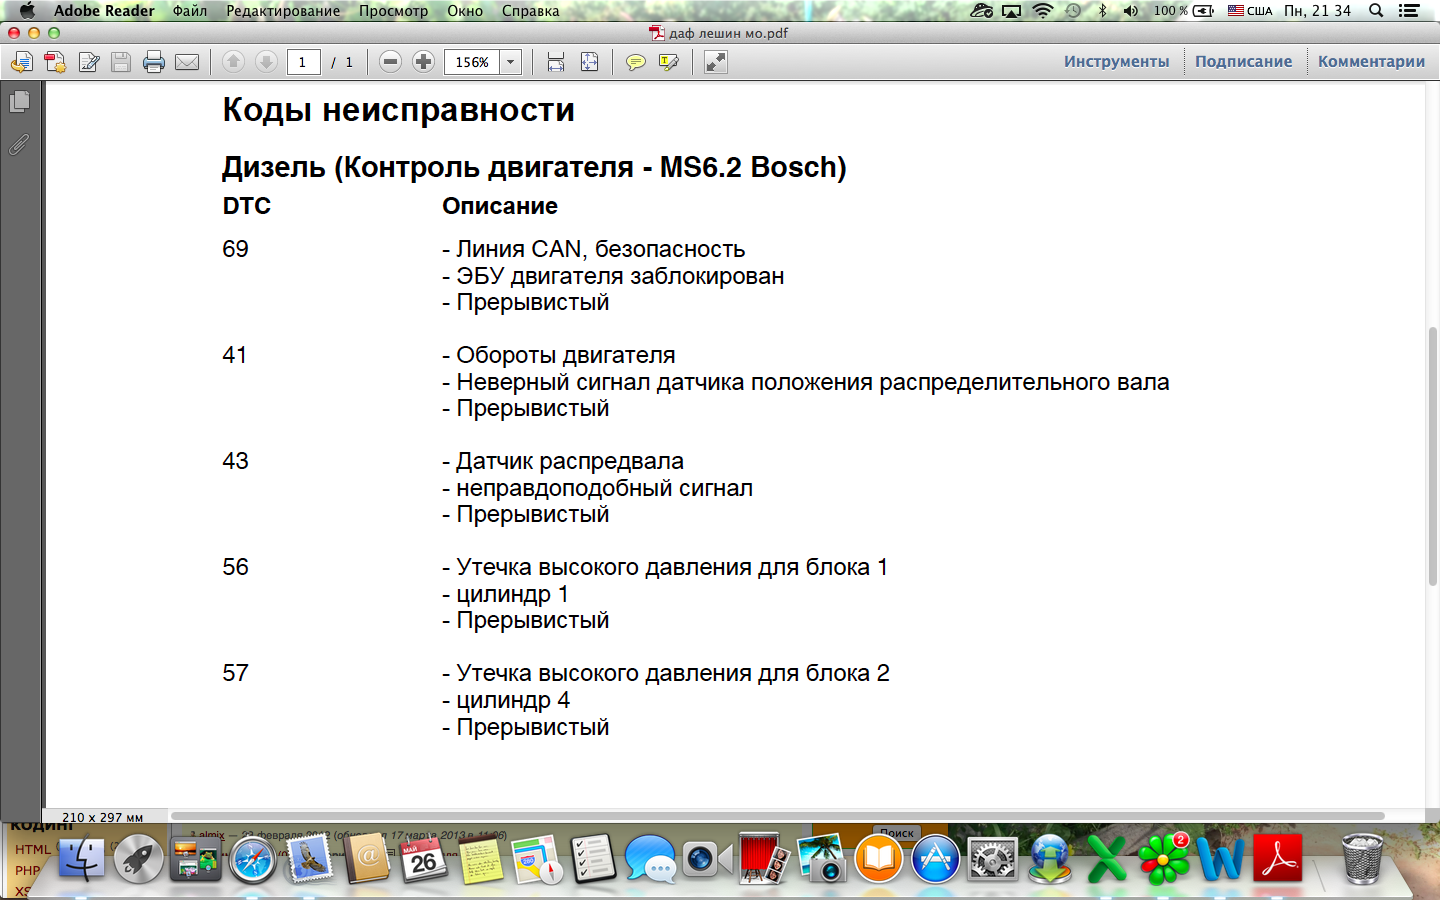Click heading 'Коды неисправности'
This screenshot has height=900, width=1440.
pos(398,110)
